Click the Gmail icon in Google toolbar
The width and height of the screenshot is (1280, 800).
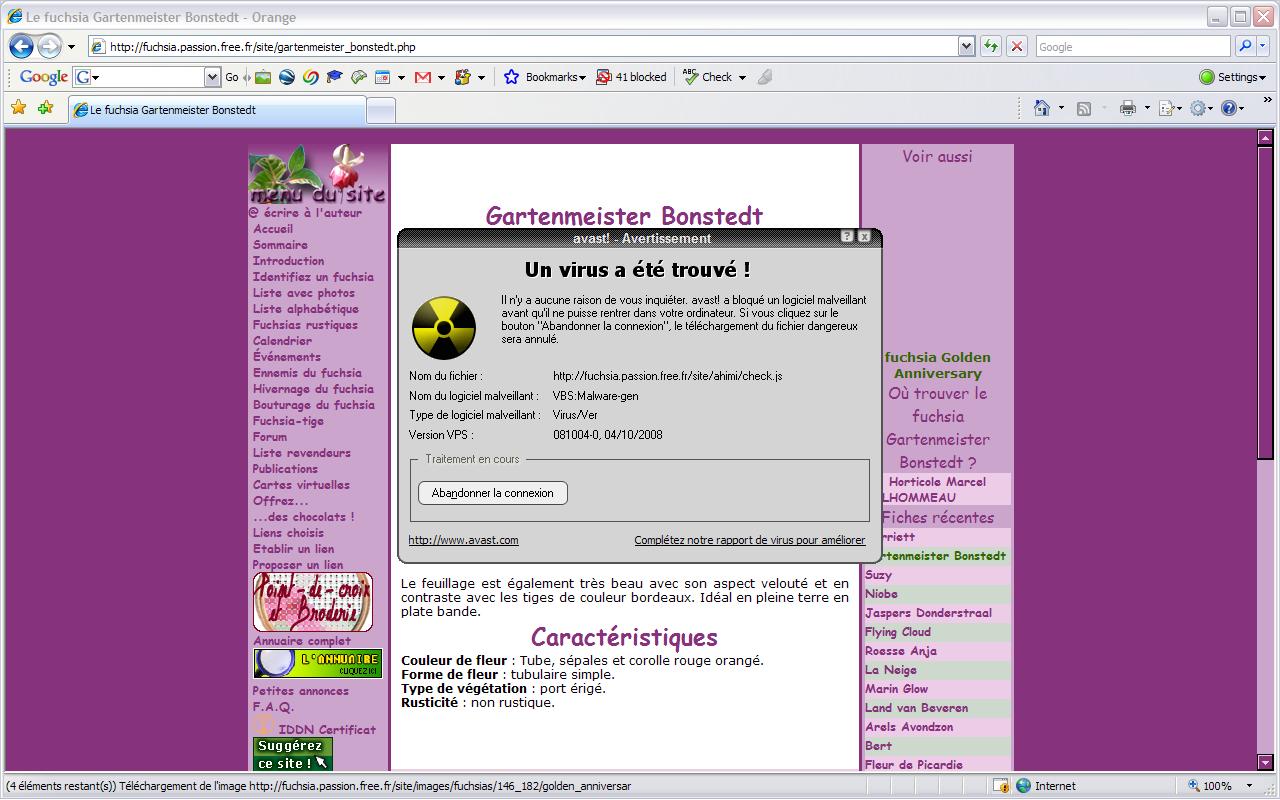pos(423,77)
